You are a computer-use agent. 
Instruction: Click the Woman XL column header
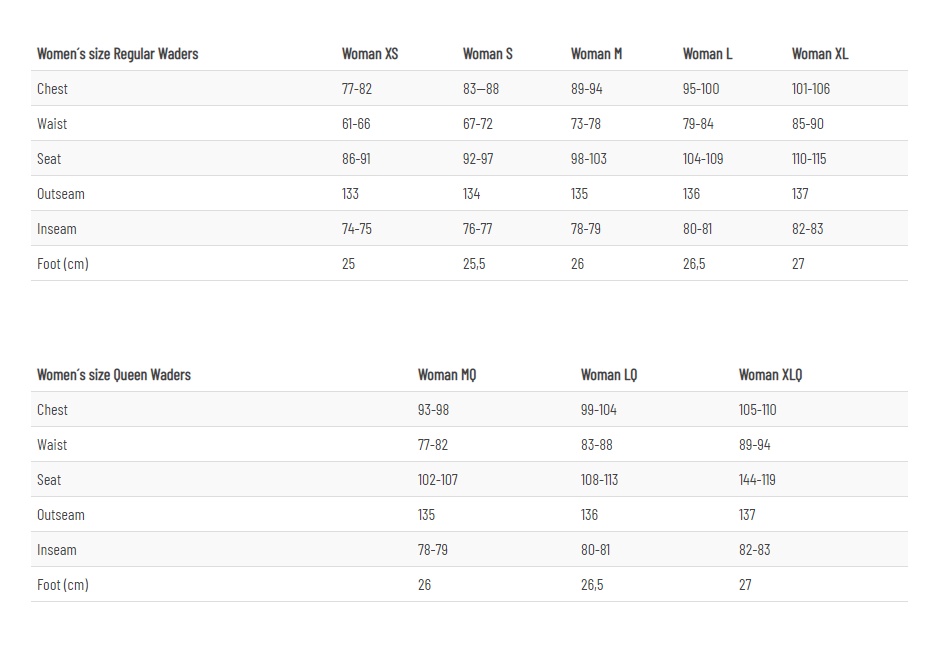coord(819,54)
